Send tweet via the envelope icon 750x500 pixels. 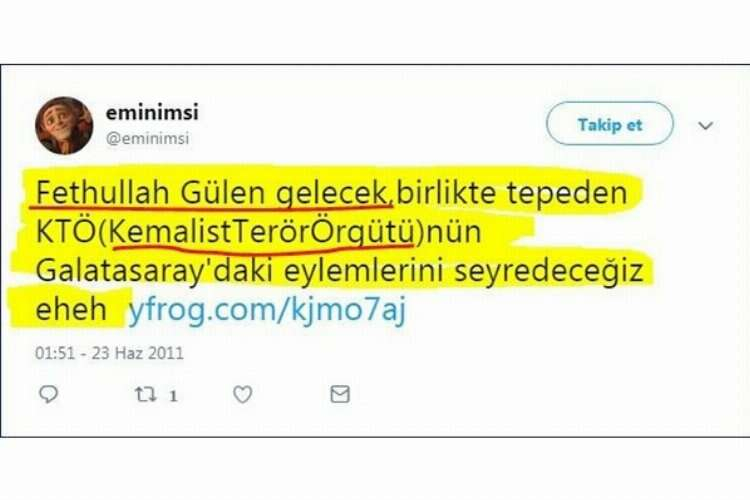340,394
